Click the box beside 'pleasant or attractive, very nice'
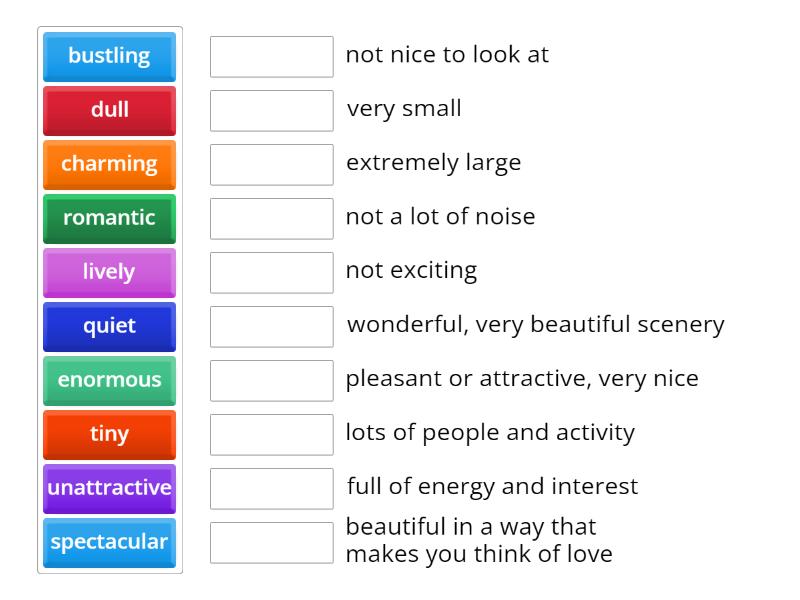The image size is (800, 600). [272, 381]
